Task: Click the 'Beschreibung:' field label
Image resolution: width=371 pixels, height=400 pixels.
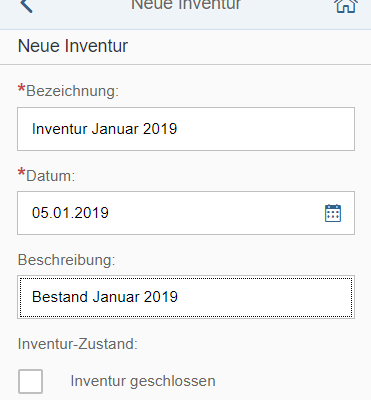Action: coord(66,260)
